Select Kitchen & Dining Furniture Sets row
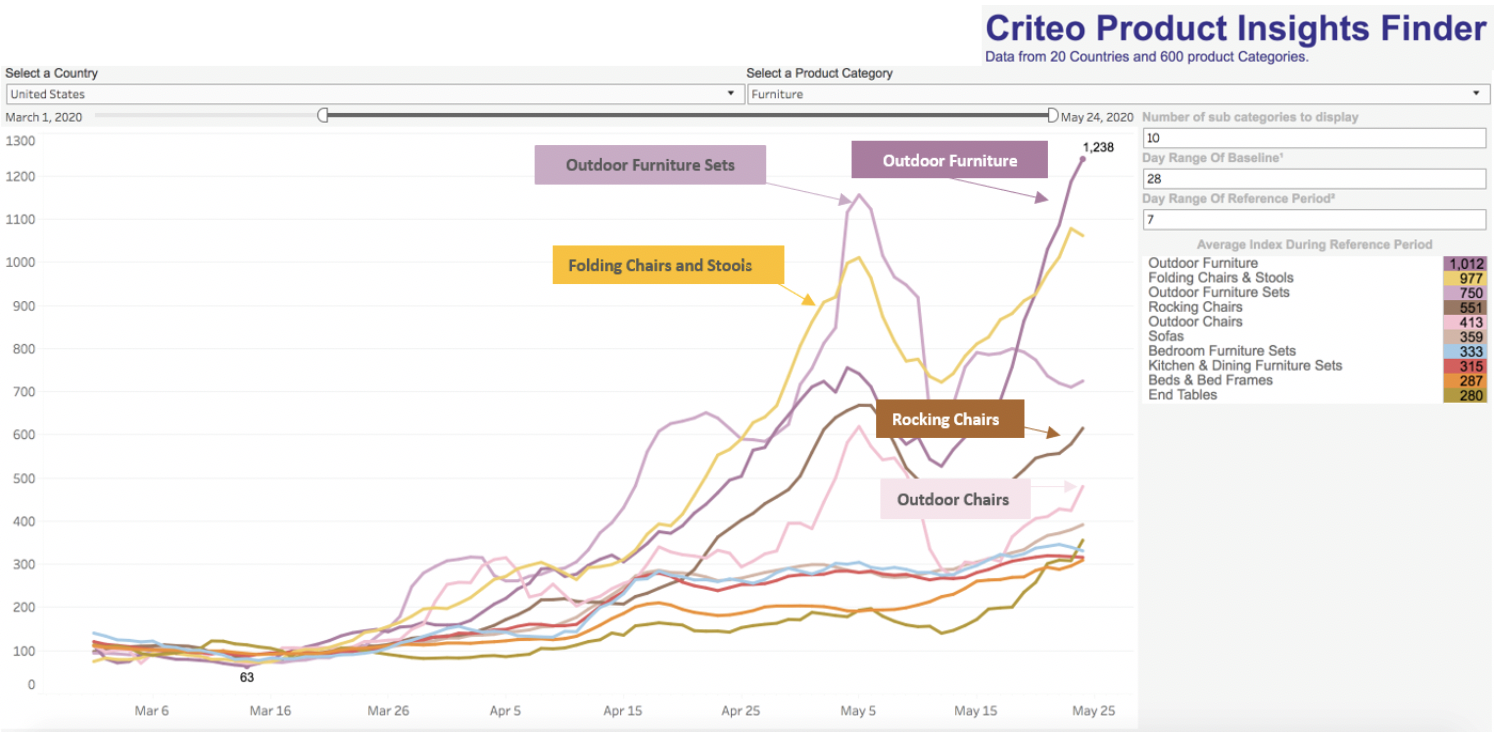Viewport: 1496px width, 732px height. 1317,366
